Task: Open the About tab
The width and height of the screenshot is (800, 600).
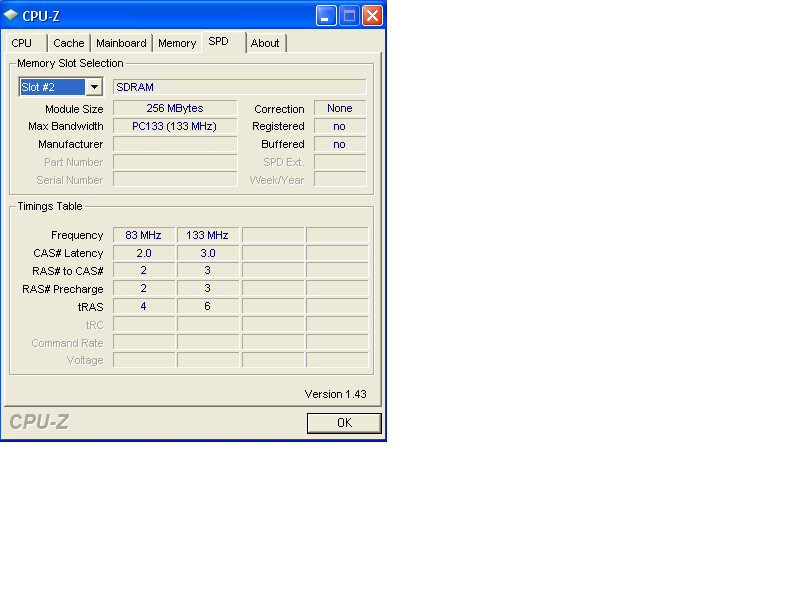Action: (x=265, y=43)
